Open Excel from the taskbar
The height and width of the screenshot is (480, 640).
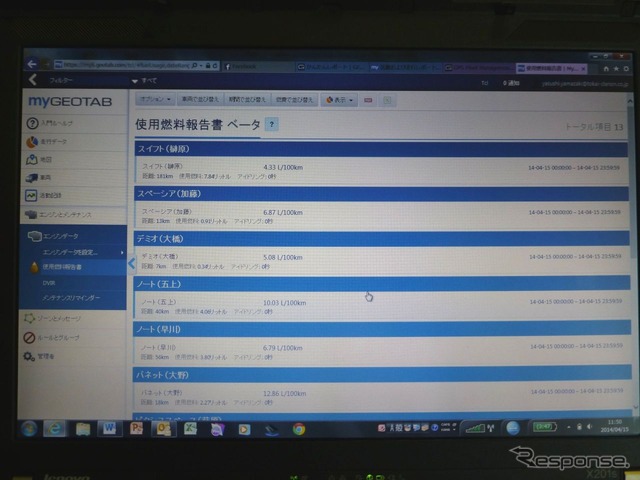pyautogui.click(x=190, y=429)
